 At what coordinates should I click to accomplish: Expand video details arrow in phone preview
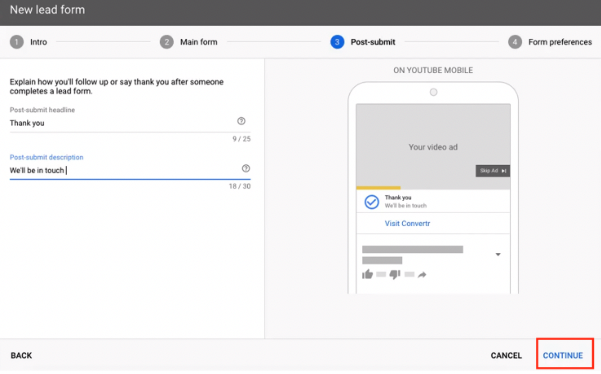point(498,254)
